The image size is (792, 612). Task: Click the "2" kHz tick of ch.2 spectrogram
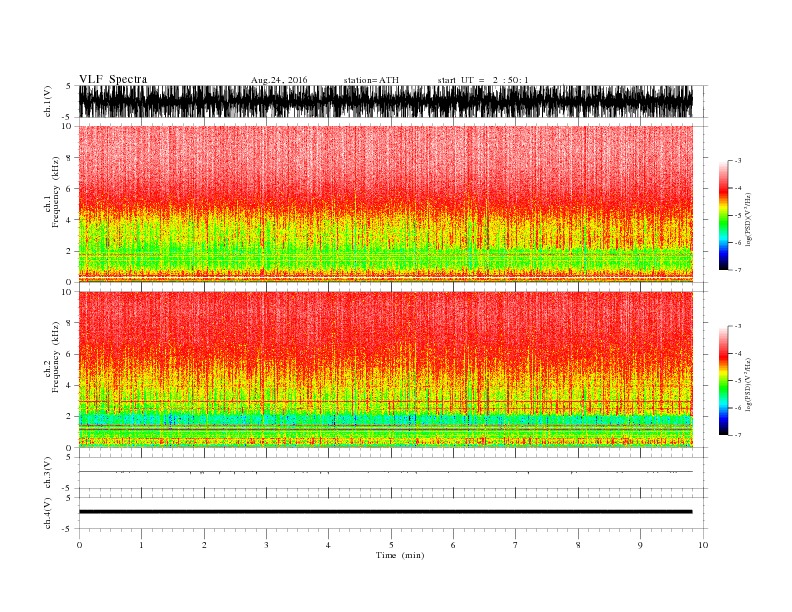click(x=69, y=417)
